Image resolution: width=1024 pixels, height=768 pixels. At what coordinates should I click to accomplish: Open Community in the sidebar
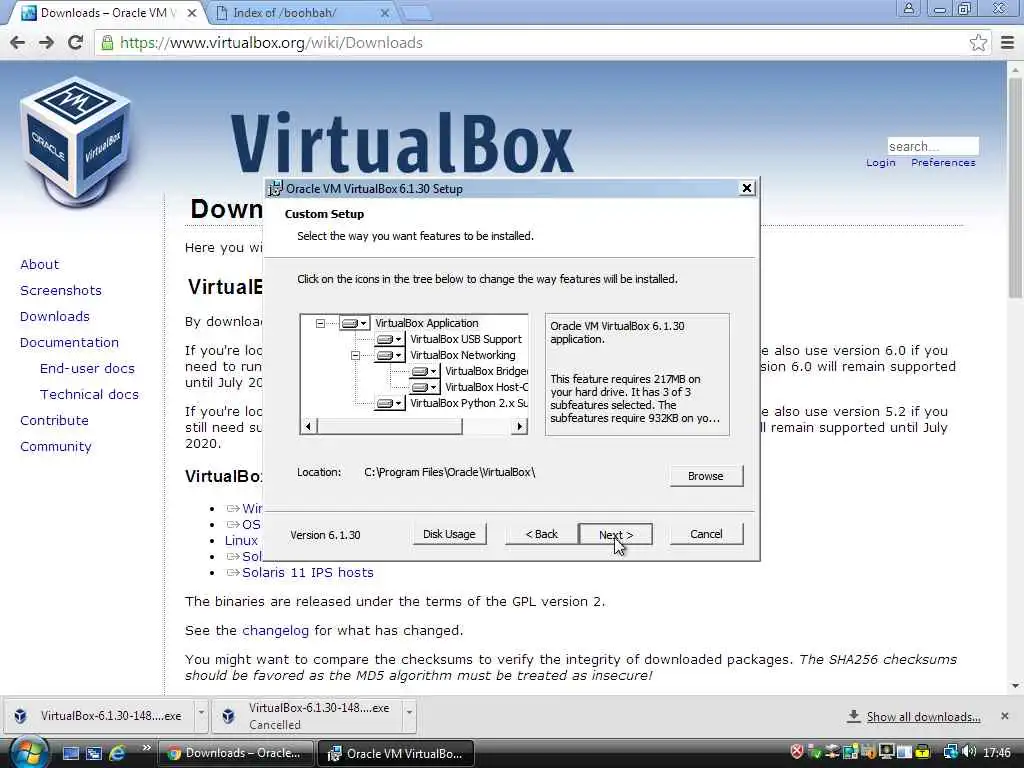click(x=56, y=447)
